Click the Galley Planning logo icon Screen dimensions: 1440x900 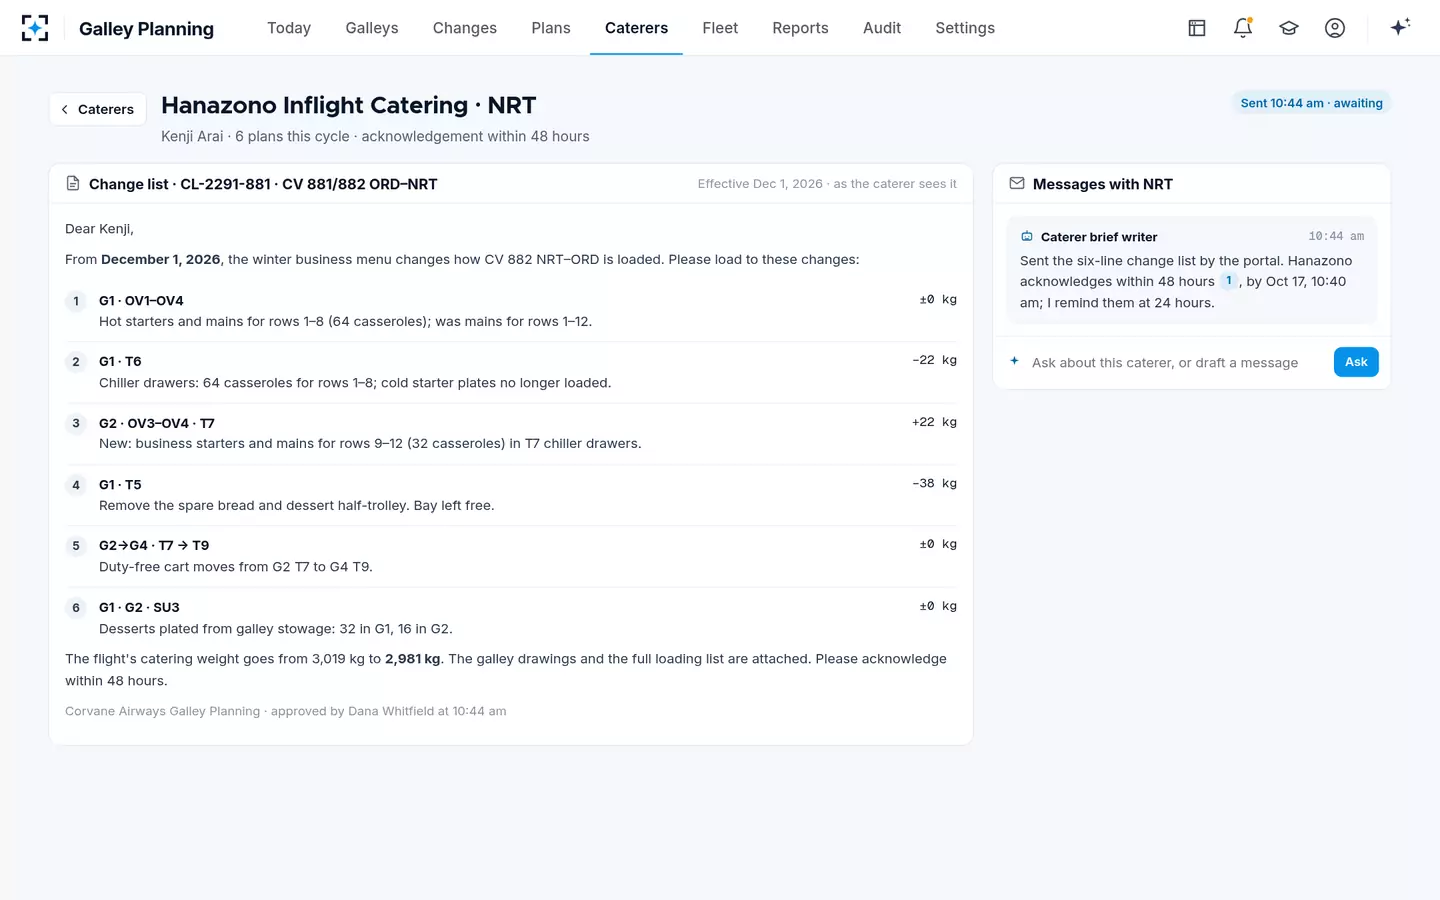point(35,28)
